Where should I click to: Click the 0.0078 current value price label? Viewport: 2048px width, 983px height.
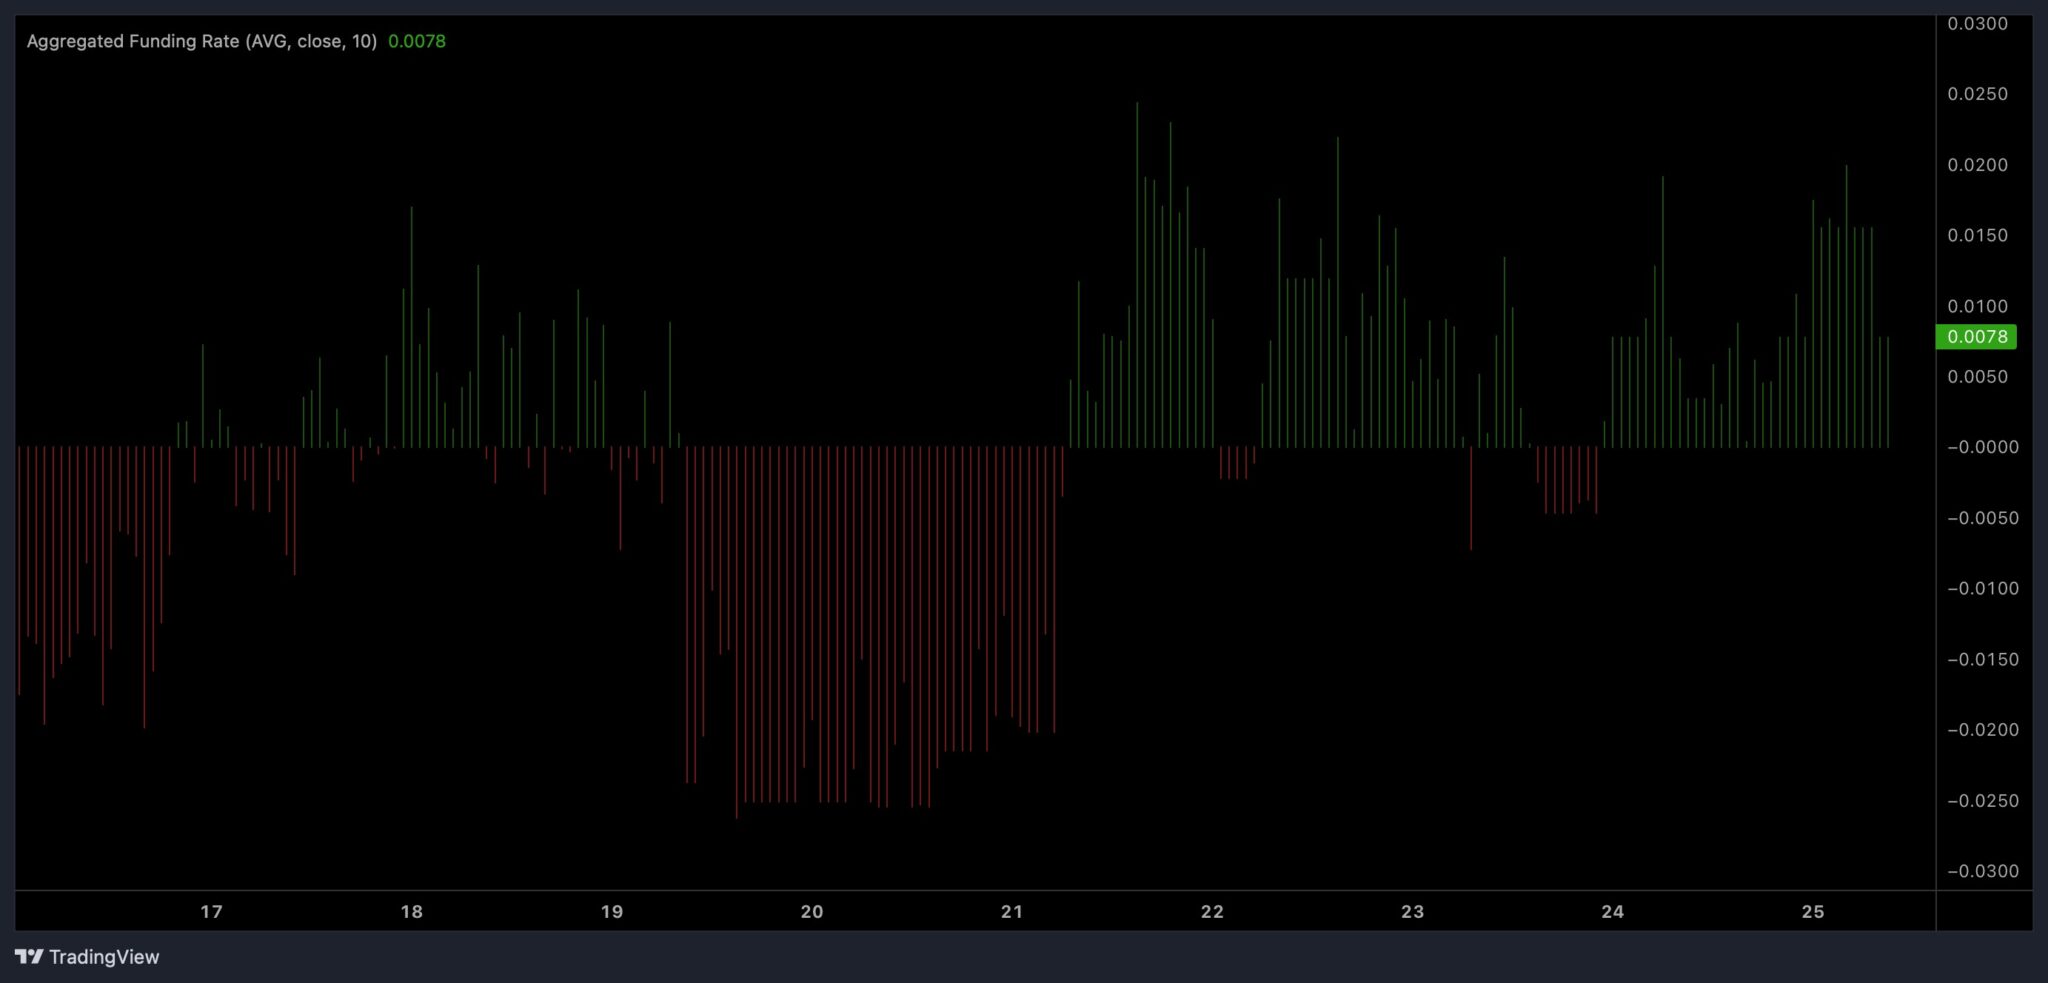1976,337
